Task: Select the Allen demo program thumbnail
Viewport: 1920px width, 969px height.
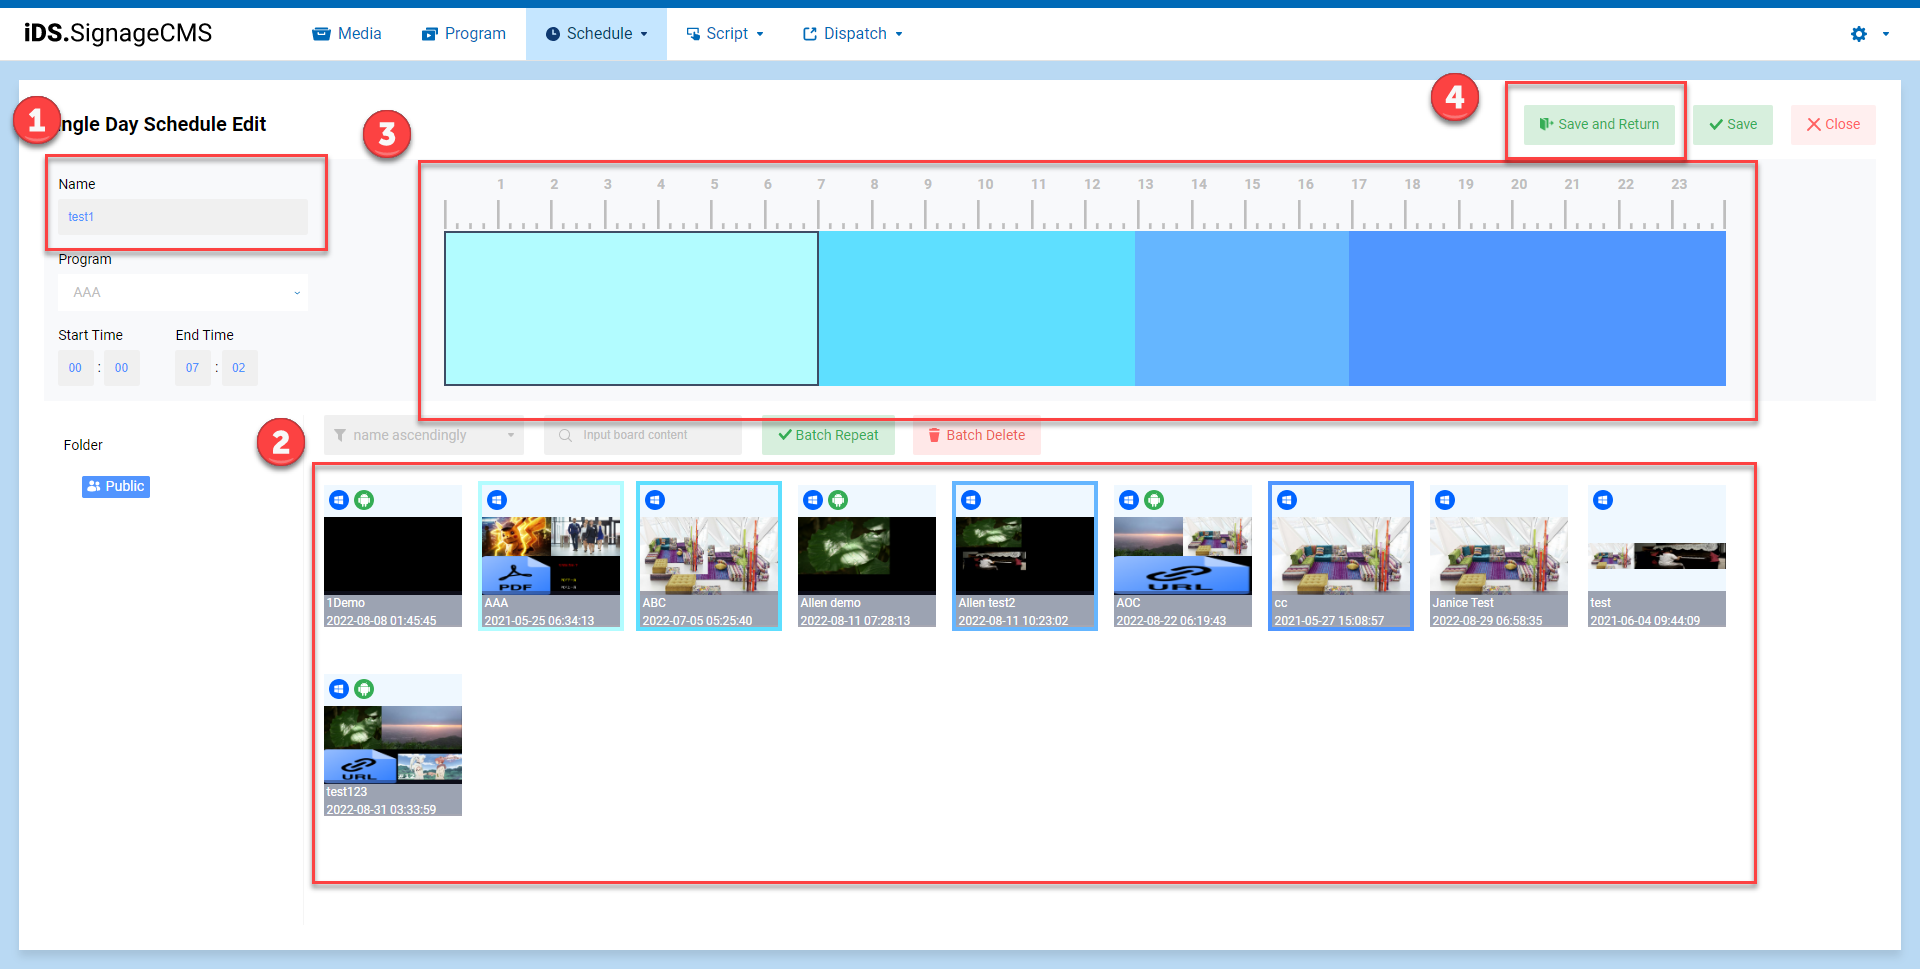Action: coord(867,555)
